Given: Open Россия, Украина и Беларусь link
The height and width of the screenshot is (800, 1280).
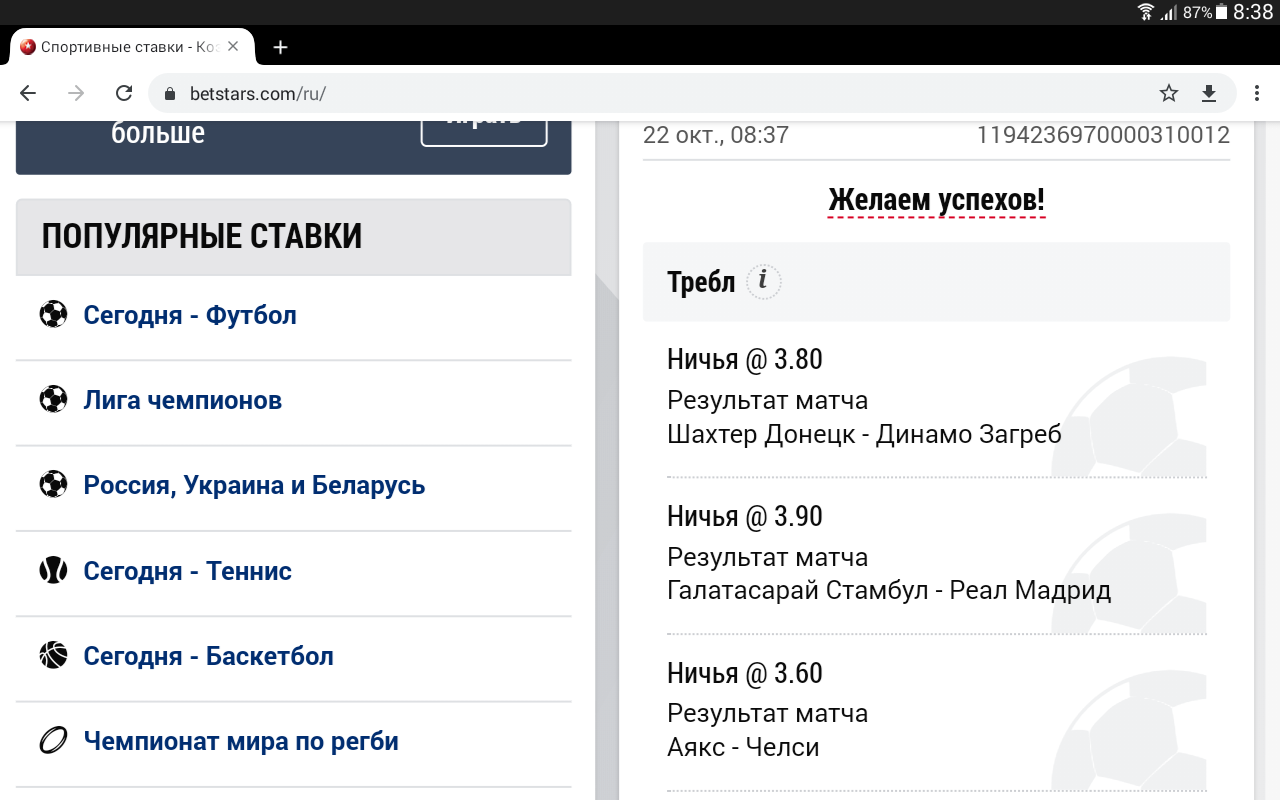Looking at the screenshot, I should click(x=254, y=485).
